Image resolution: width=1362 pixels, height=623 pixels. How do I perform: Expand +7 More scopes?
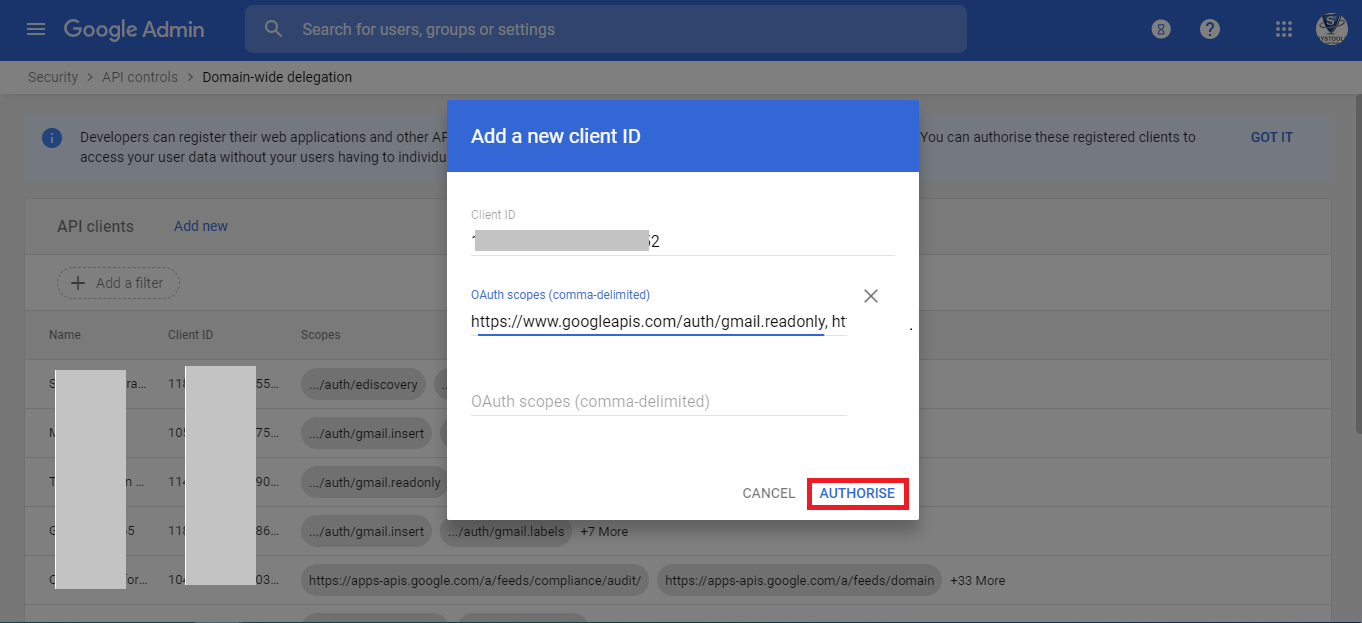(604, 532)
